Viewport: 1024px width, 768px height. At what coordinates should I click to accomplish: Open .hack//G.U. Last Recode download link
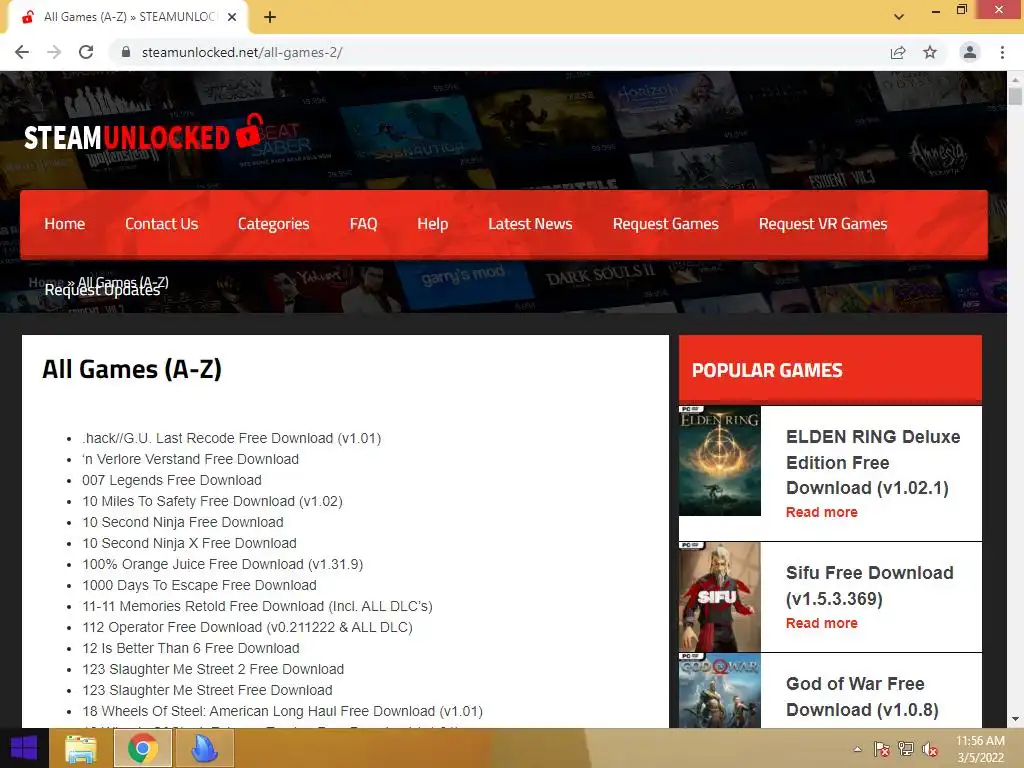coord(231,438)
